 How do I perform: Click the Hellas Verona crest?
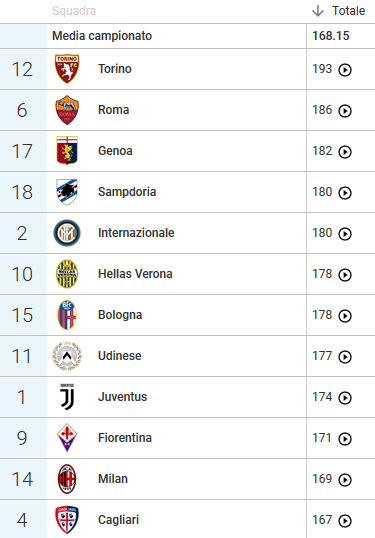tap(67, 274)
